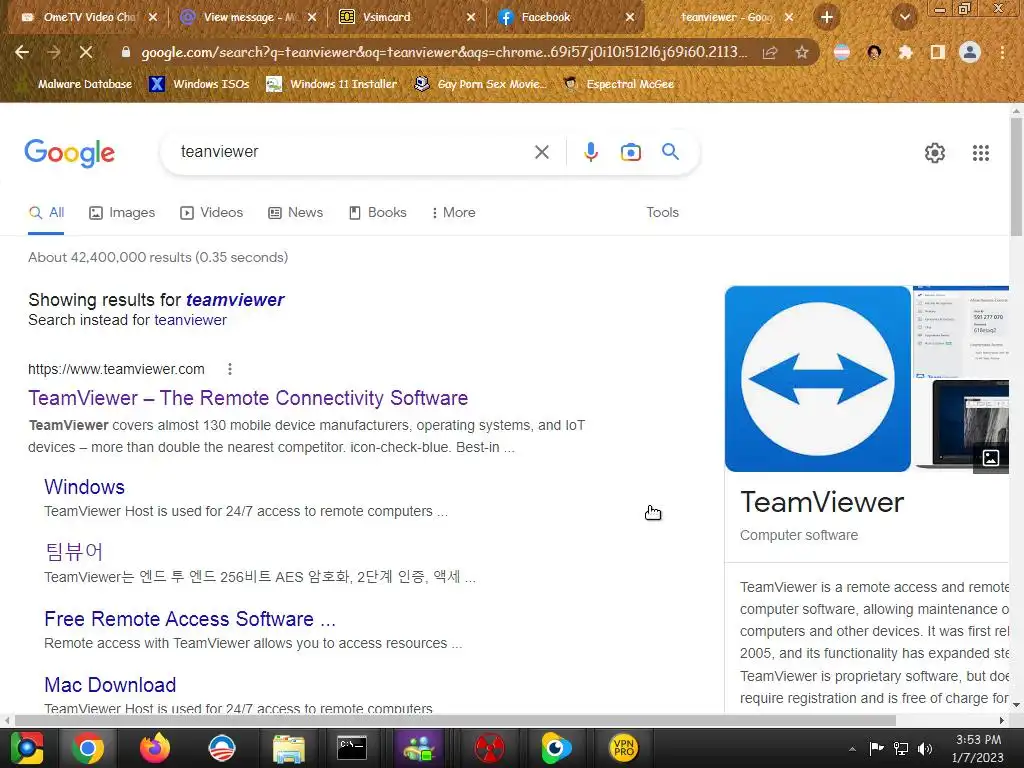Launch Firefox from the taskbar
1024x768 pixels.
click(155, 748)
